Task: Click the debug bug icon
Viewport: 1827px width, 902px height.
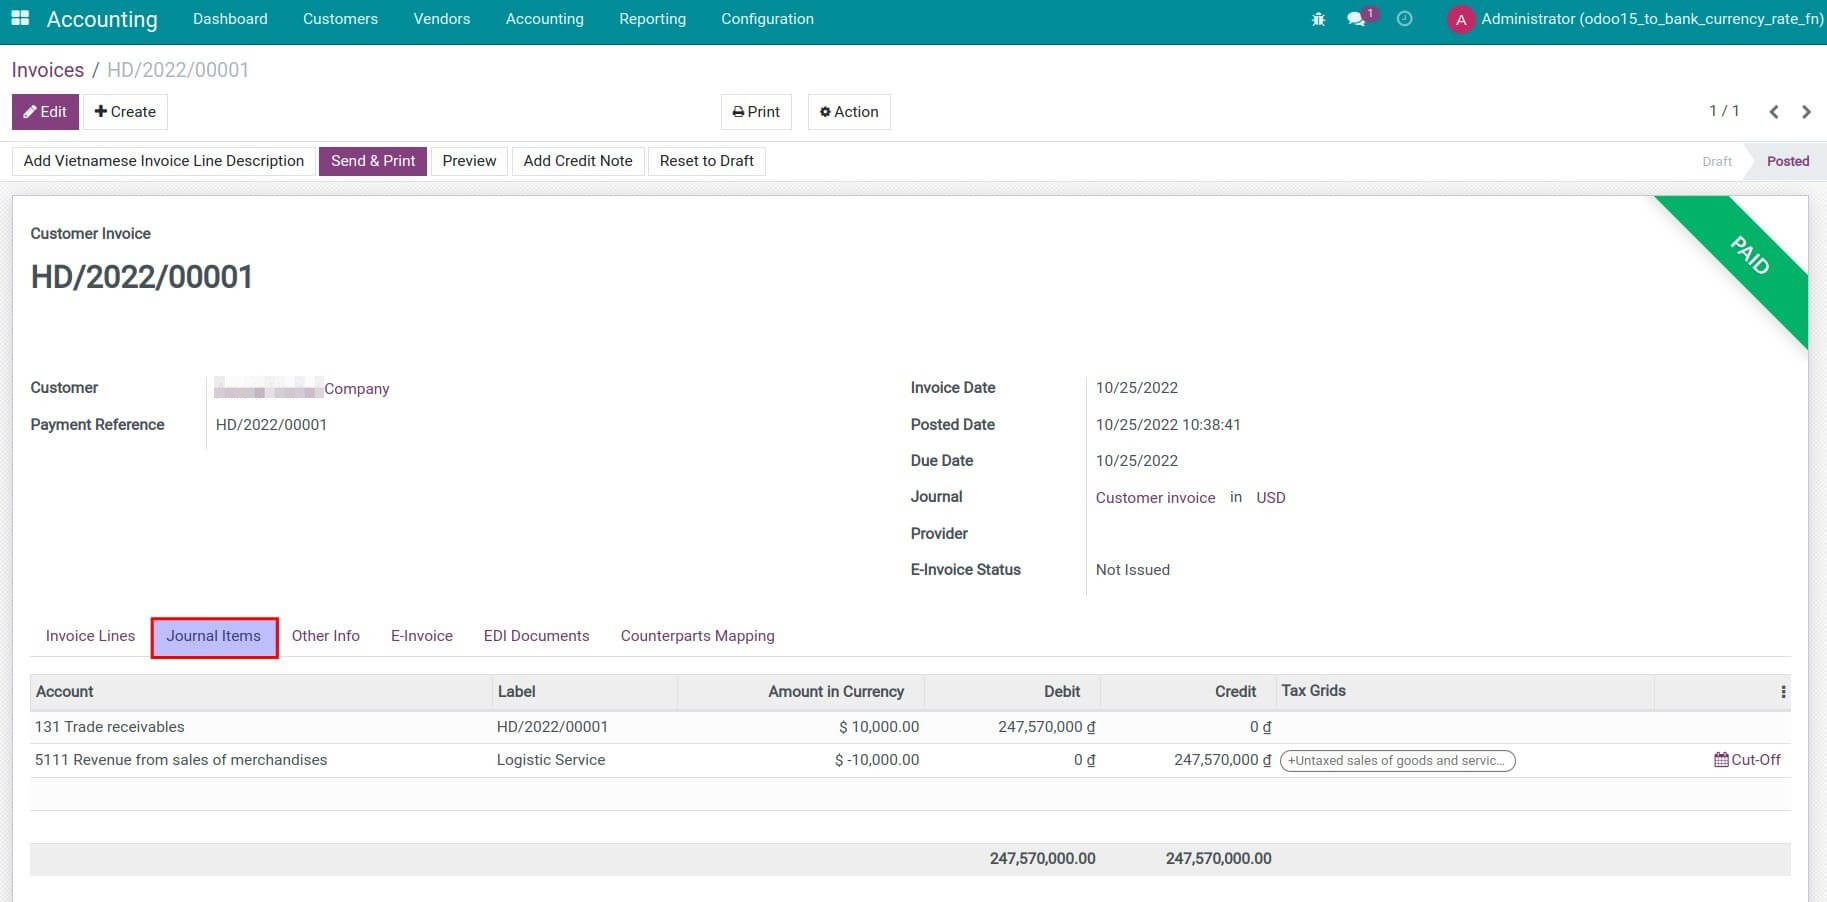Action: click(1318, 19)
